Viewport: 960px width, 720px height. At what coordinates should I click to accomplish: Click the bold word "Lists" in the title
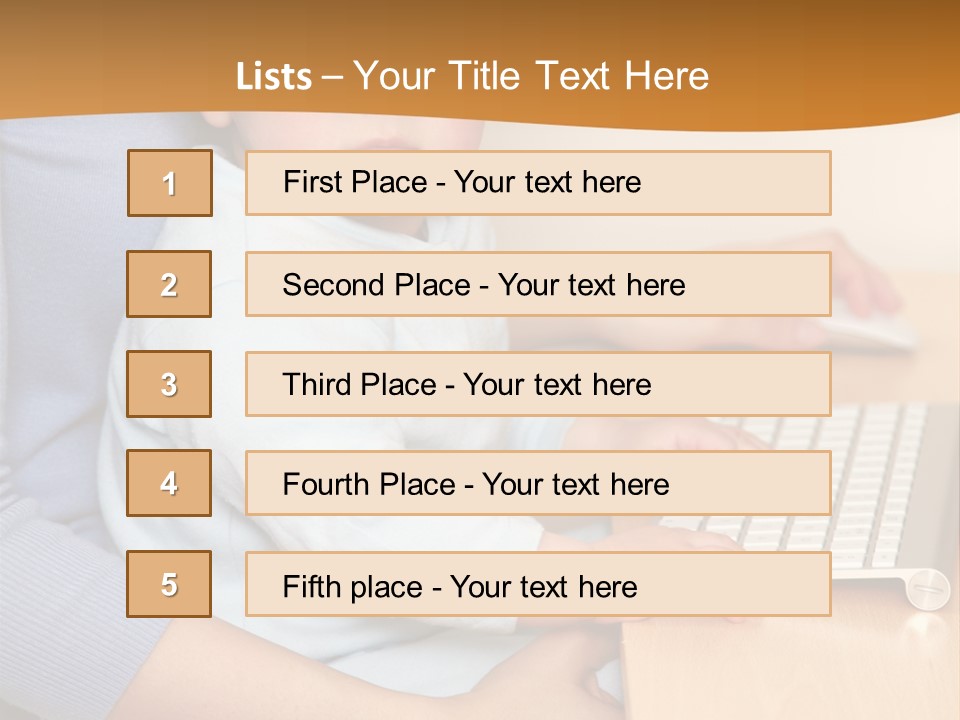273,77
